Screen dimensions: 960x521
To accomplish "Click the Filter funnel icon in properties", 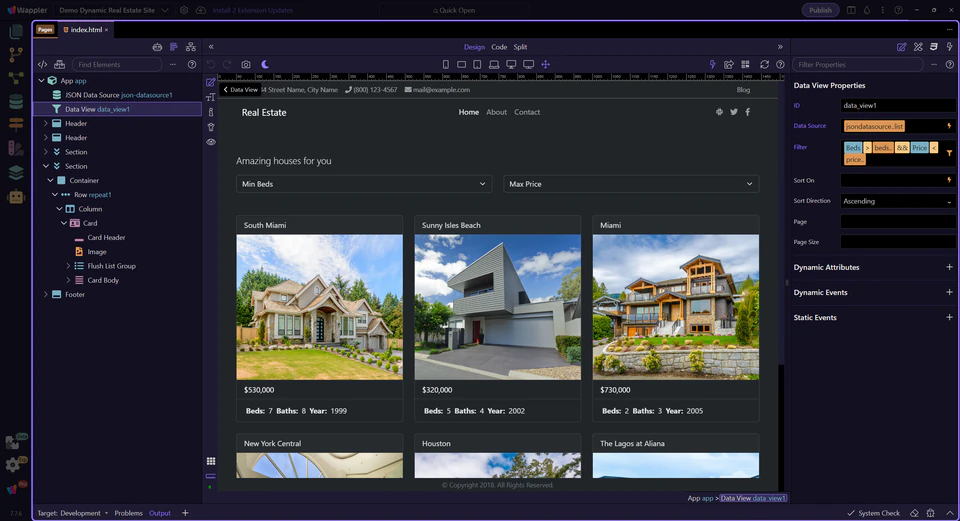I will (x=949, y=153).
